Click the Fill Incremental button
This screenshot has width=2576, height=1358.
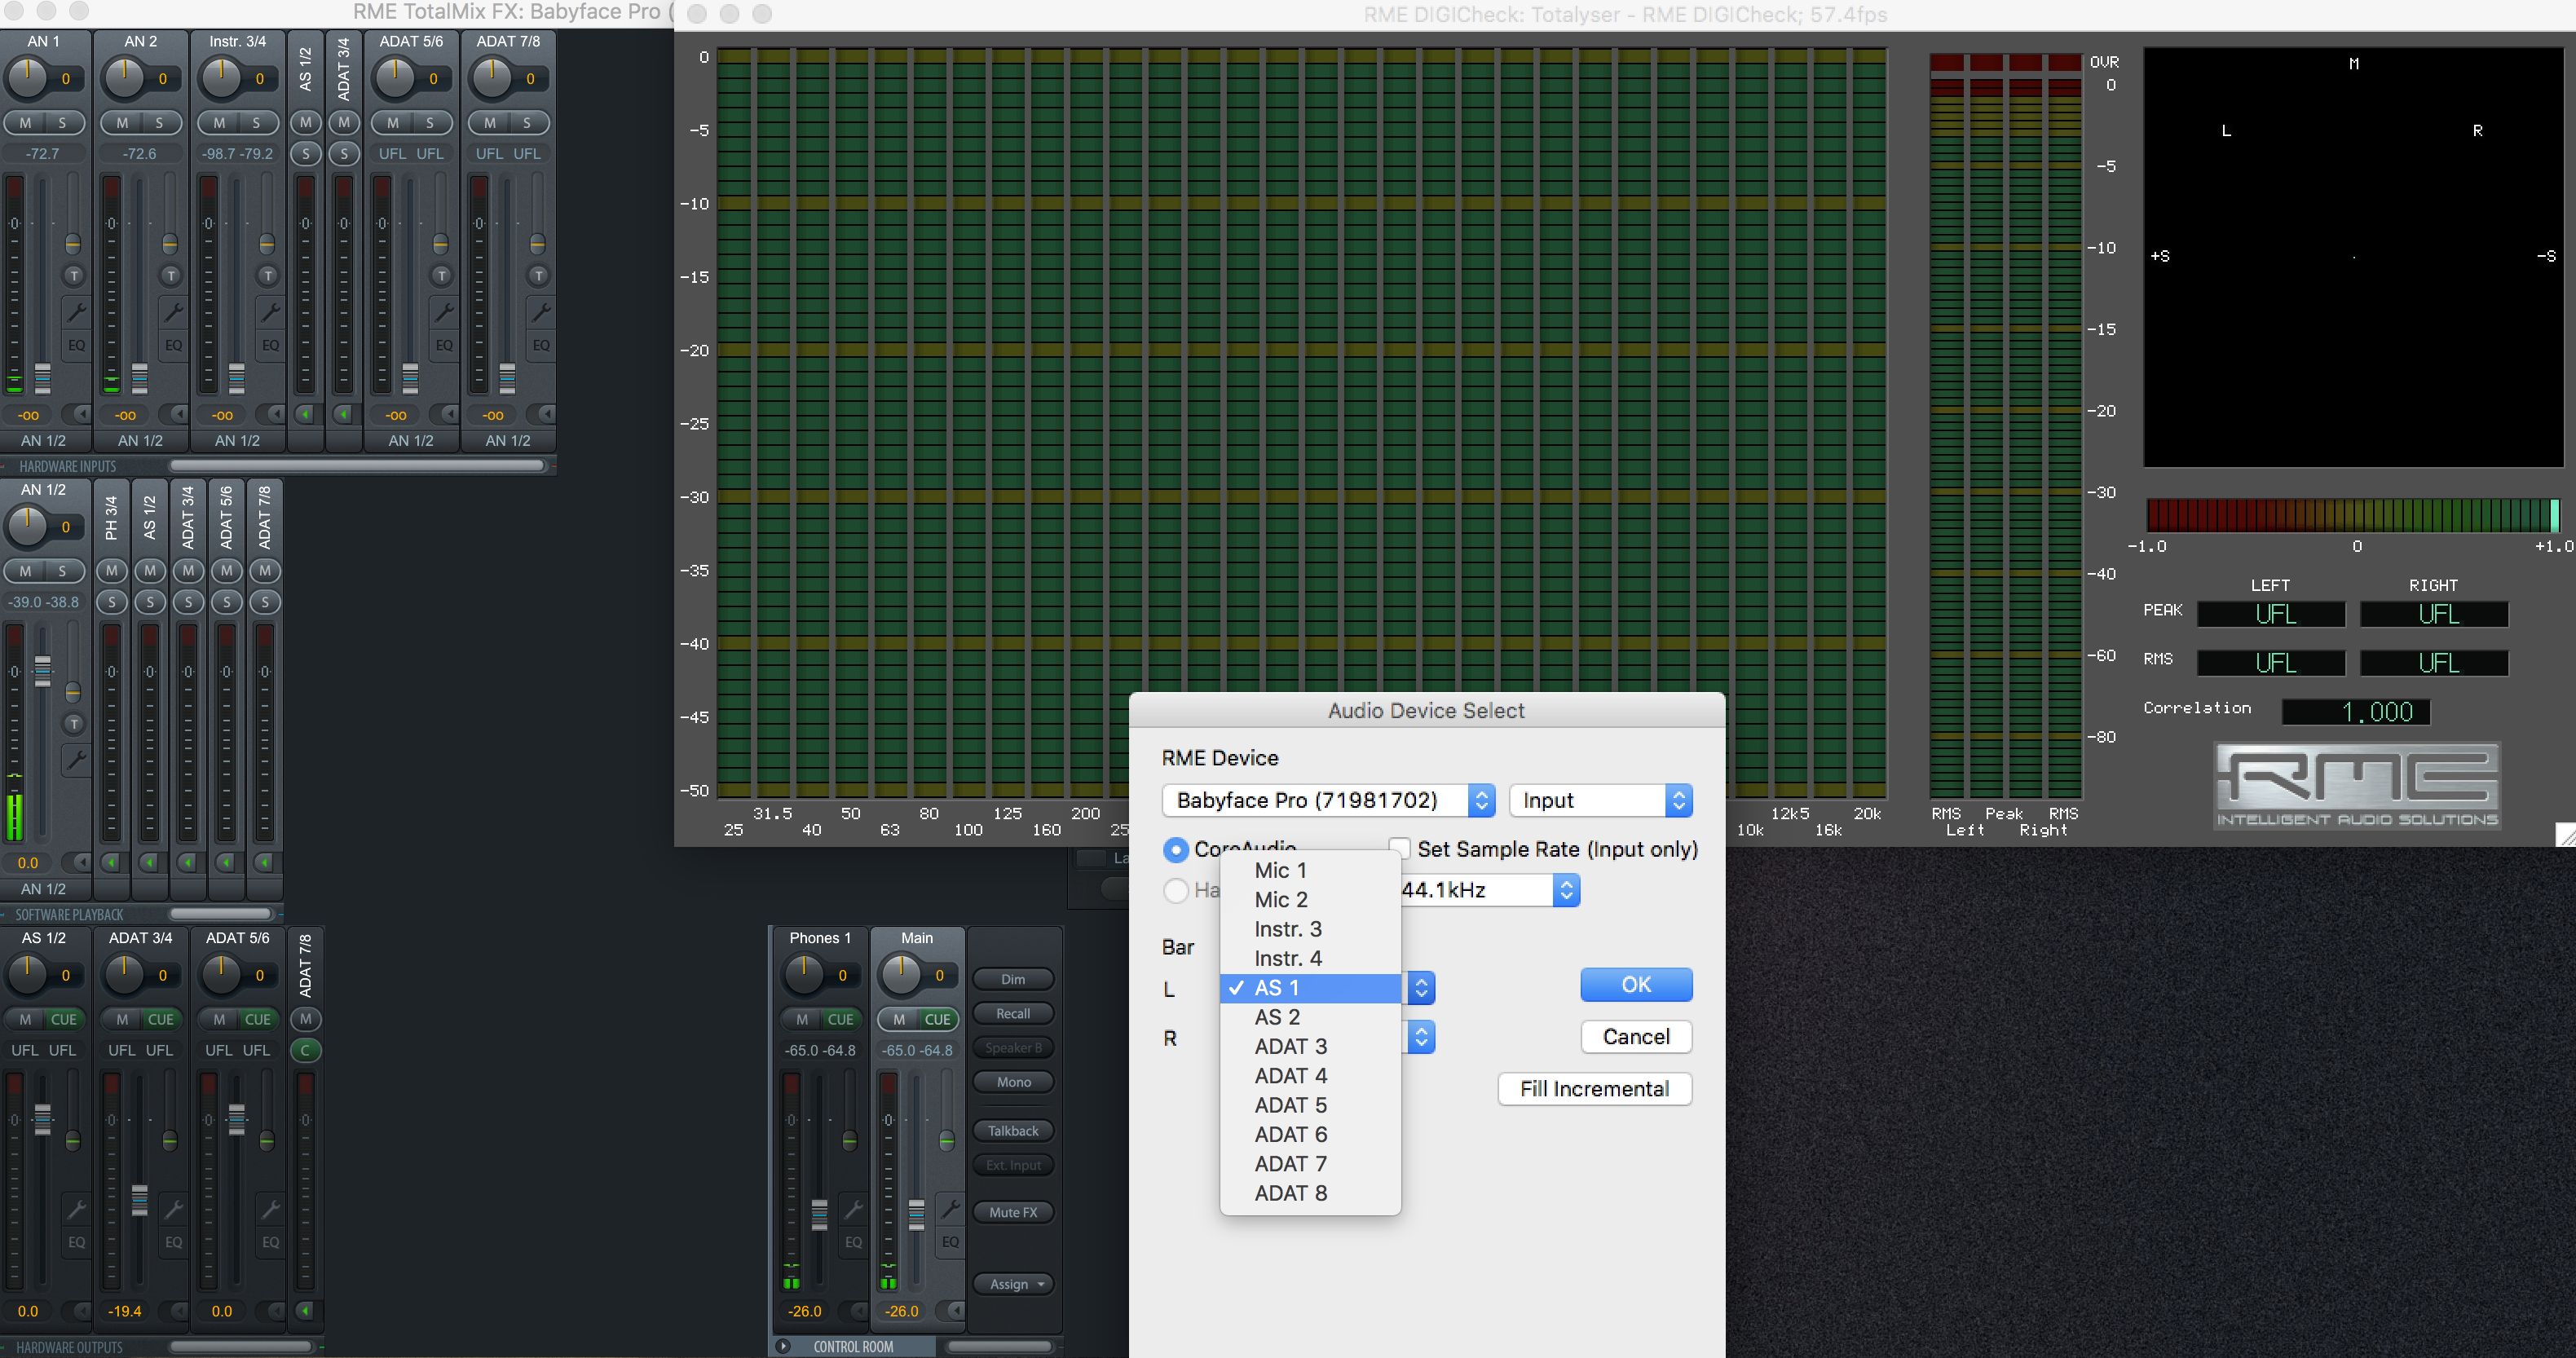[1594, 1089]
